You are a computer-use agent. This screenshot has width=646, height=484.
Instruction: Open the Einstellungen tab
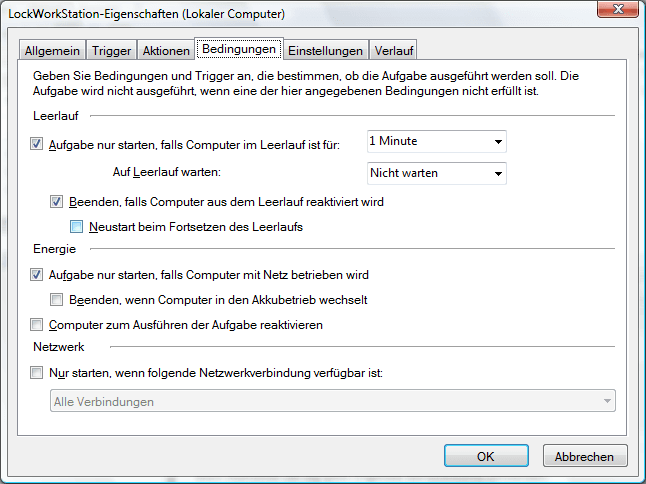(x=326, y=50)
